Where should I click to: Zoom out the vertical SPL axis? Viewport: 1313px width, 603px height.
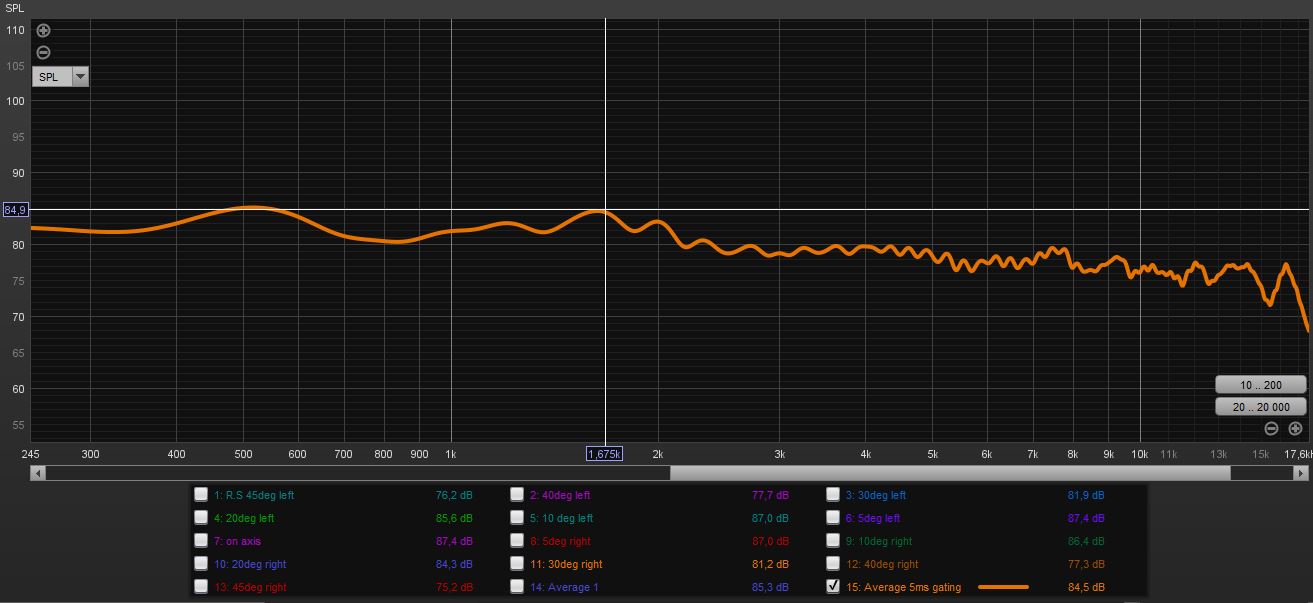(43, 53)
